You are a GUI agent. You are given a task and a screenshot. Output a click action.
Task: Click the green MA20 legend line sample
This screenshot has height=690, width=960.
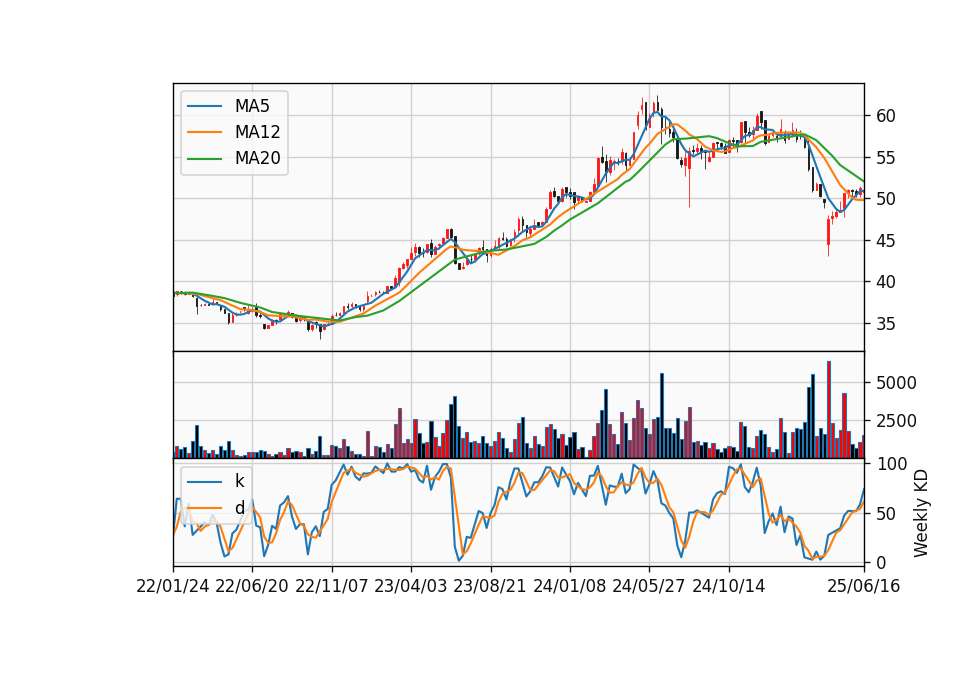click(204, 159)
